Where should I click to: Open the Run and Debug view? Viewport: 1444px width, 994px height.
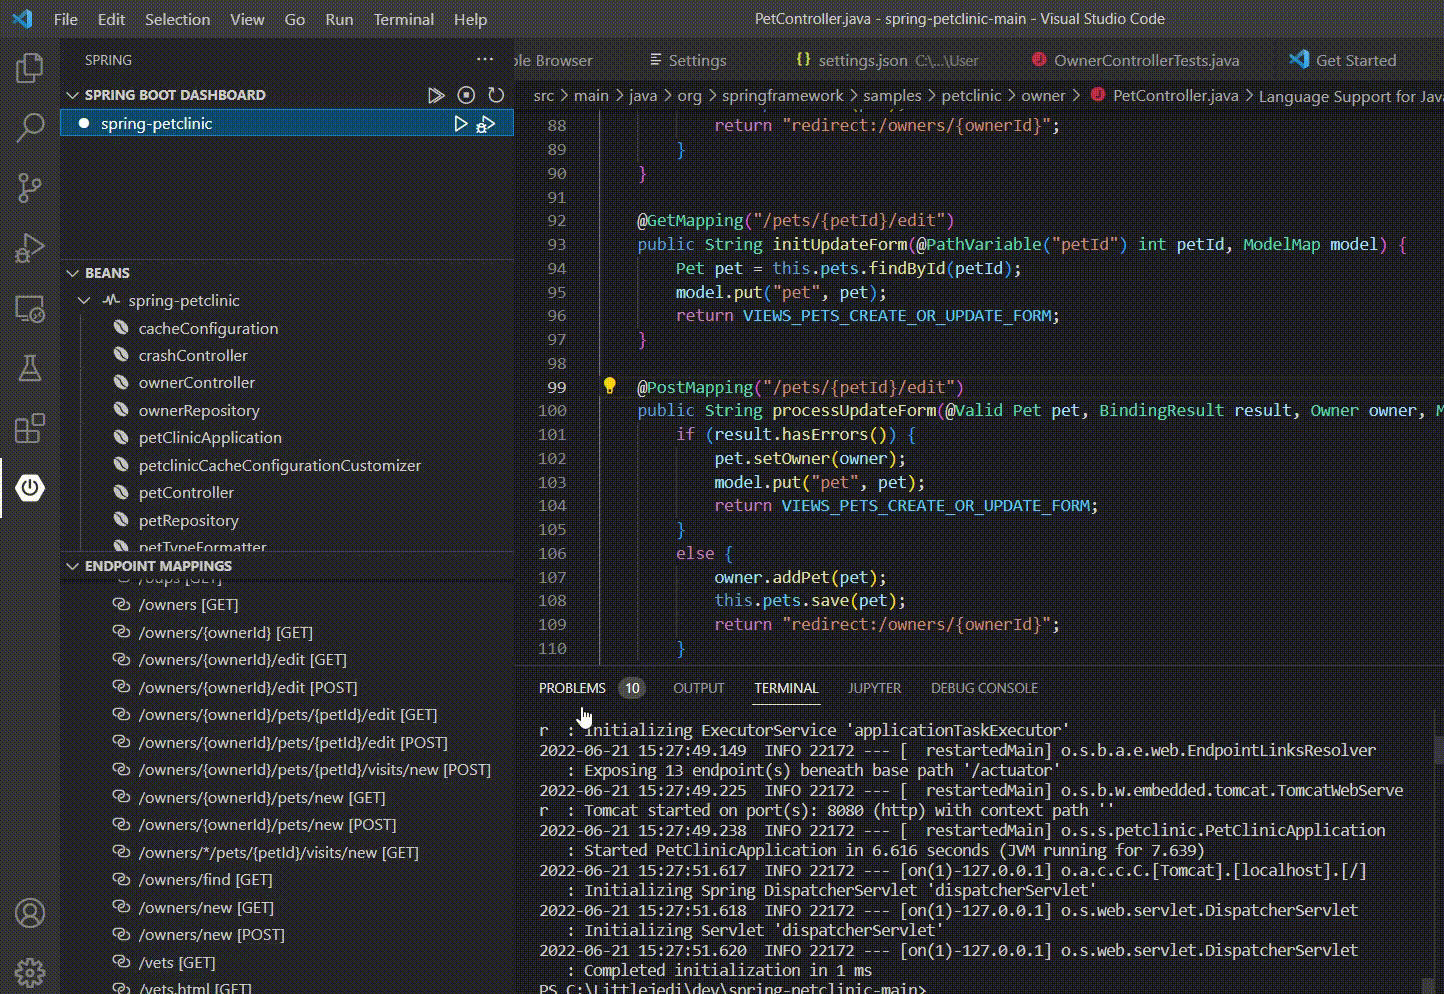pyautogui.click(x=30, y=248)
